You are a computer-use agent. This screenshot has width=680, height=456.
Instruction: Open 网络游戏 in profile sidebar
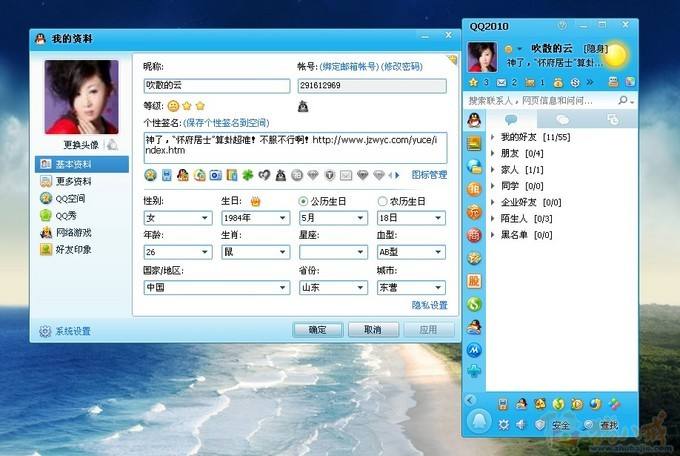82,233
